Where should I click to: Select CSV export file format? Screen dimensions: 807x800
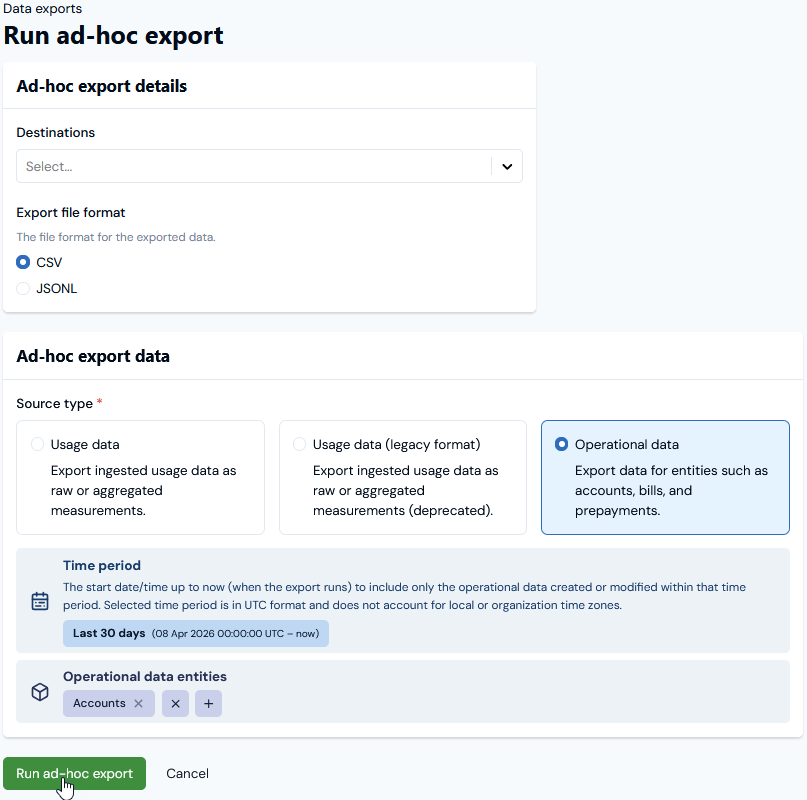pos(23,262)
